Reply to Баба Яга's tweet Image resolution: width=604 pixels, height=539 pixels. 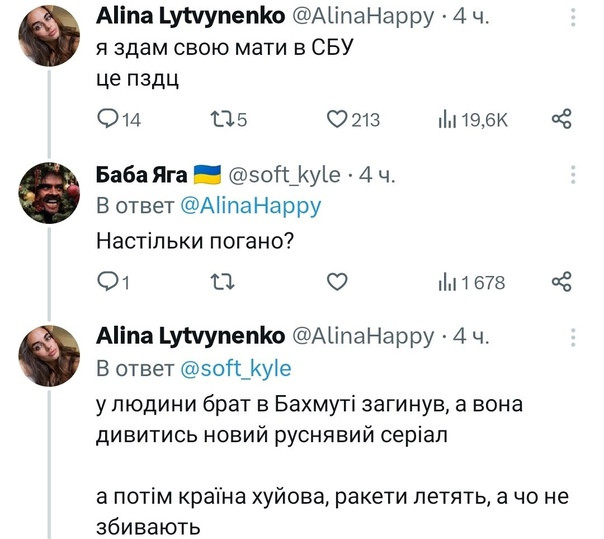(x=108, y=282)
